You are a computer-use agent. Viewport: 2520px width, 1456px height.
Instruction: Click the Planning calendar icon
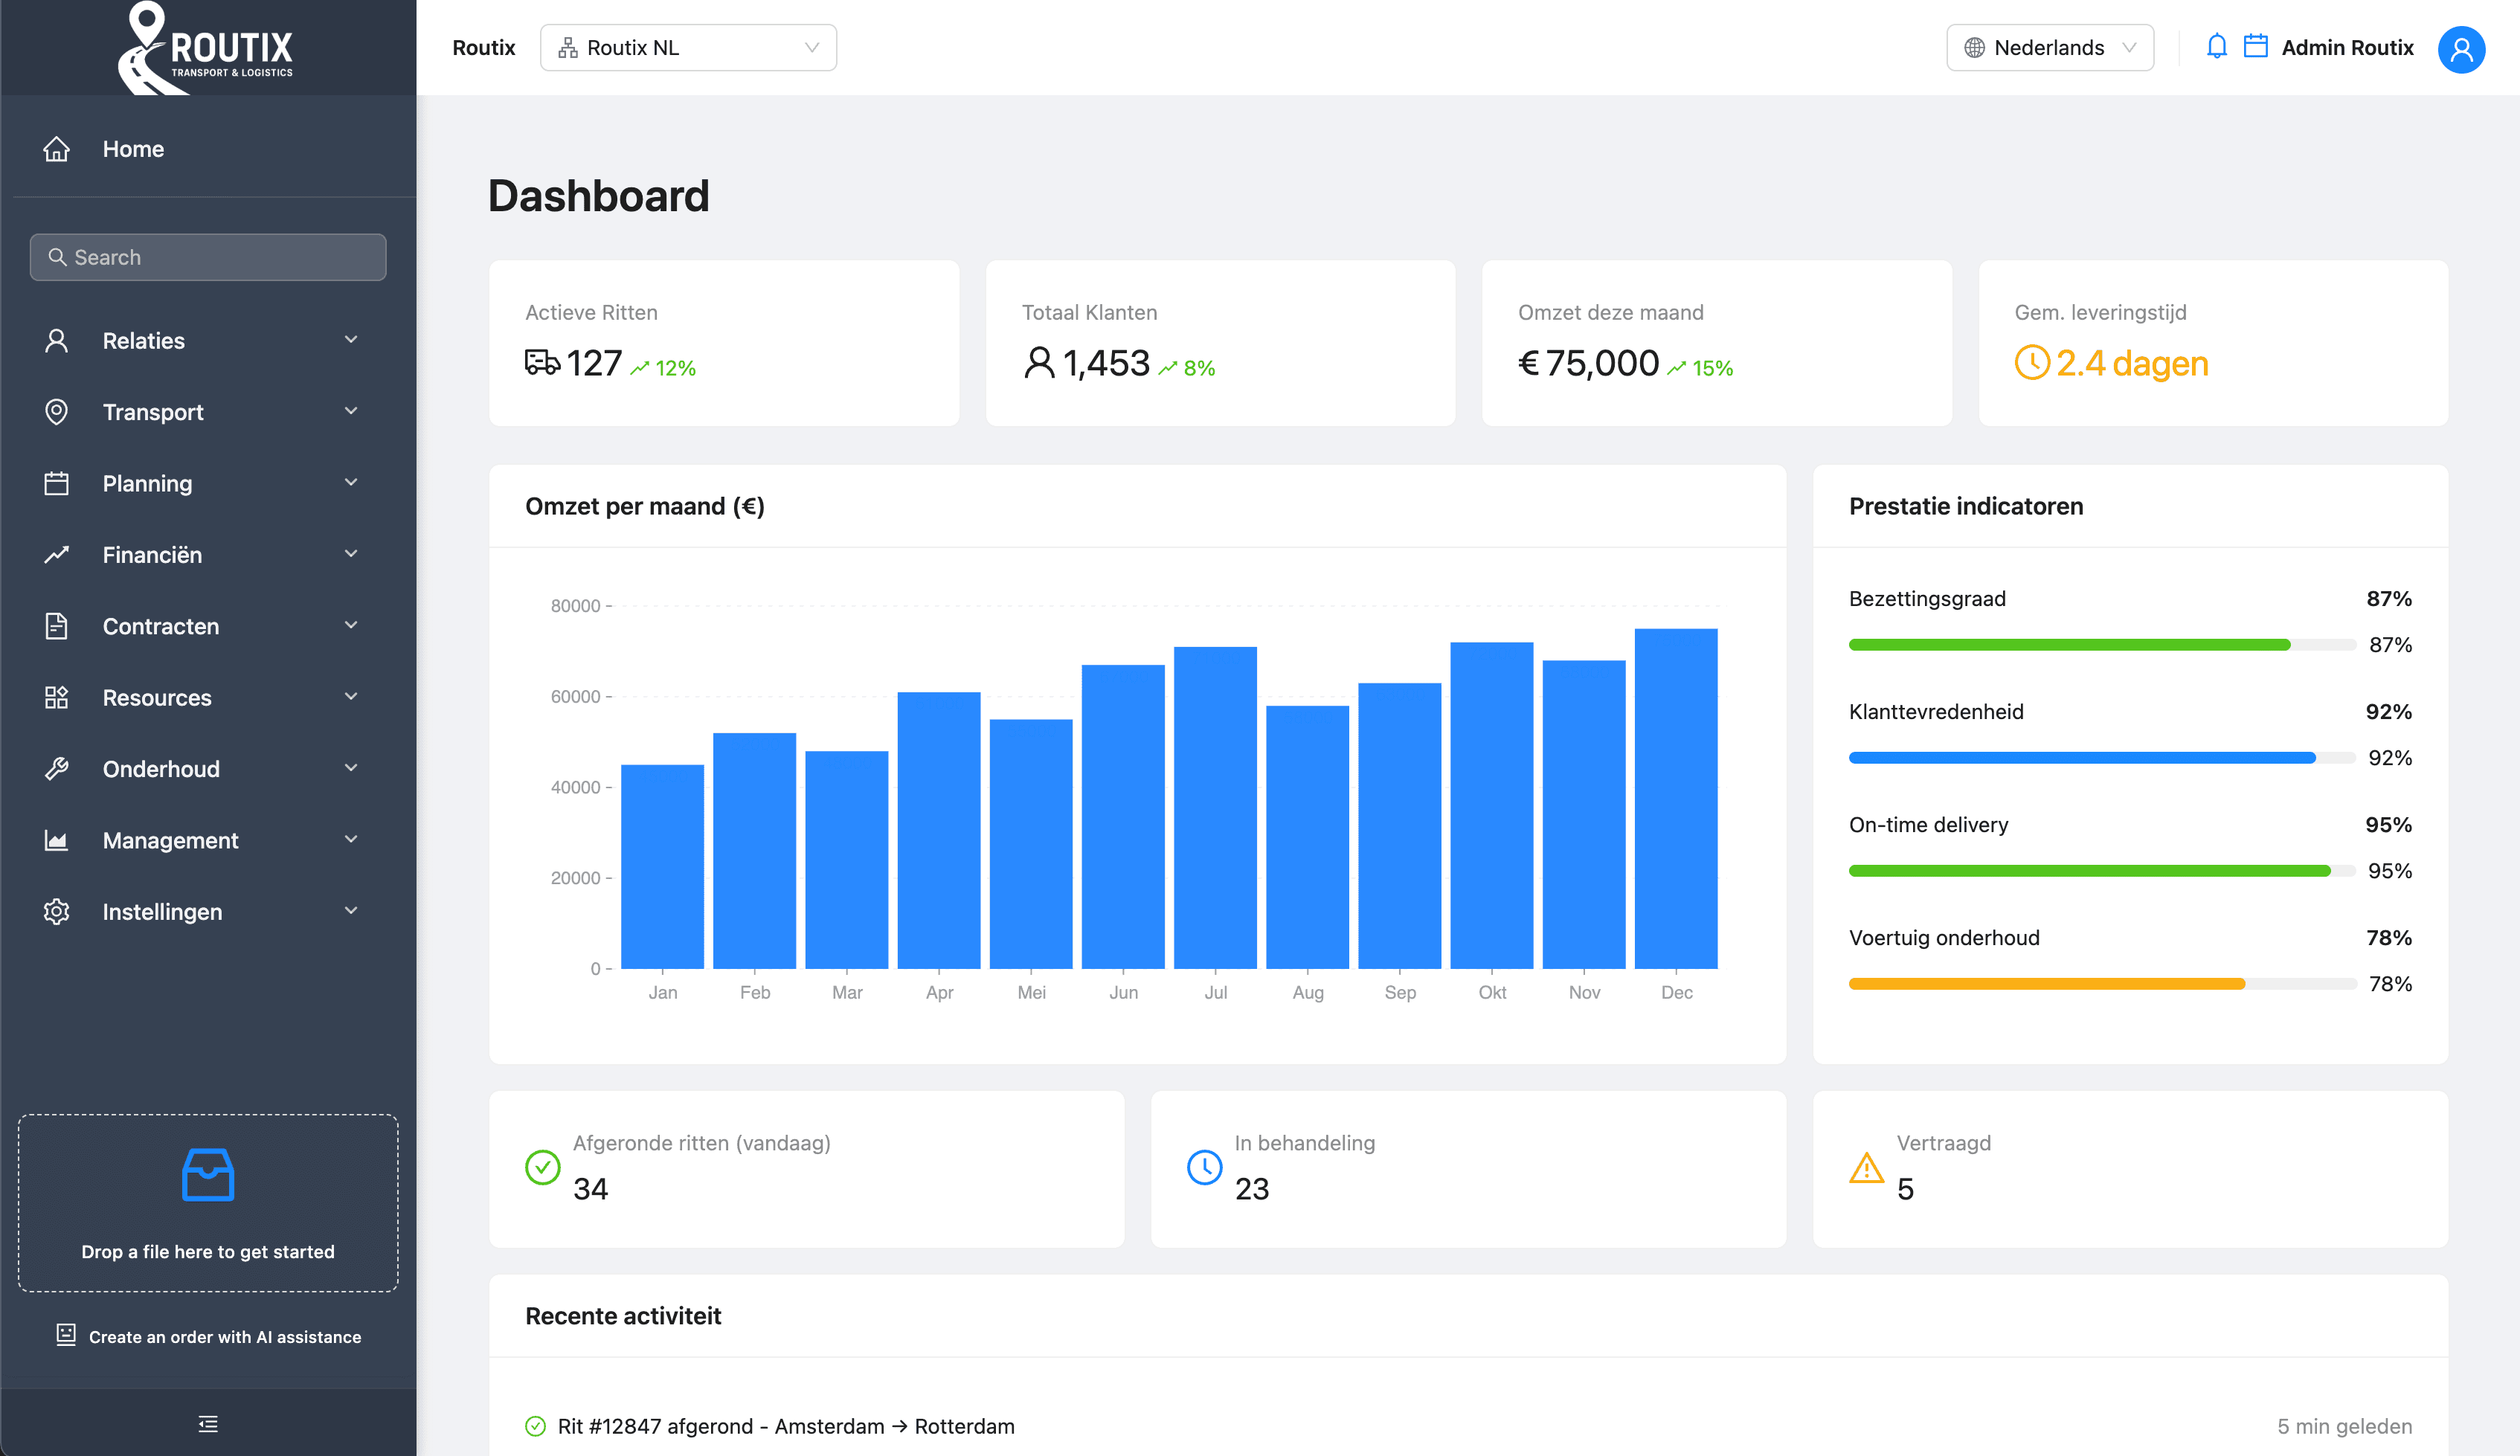coord(57,483)
